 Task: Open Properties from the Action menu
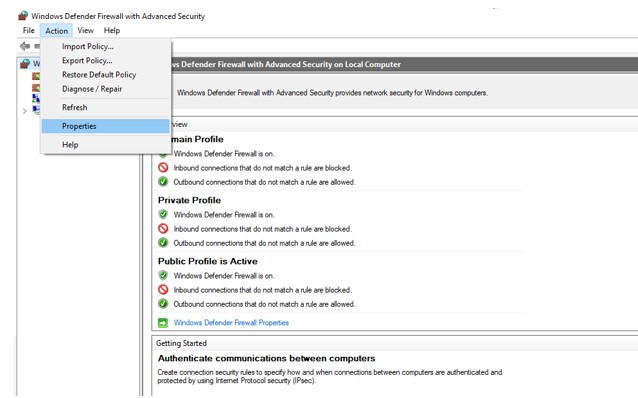tap(105, 126)
